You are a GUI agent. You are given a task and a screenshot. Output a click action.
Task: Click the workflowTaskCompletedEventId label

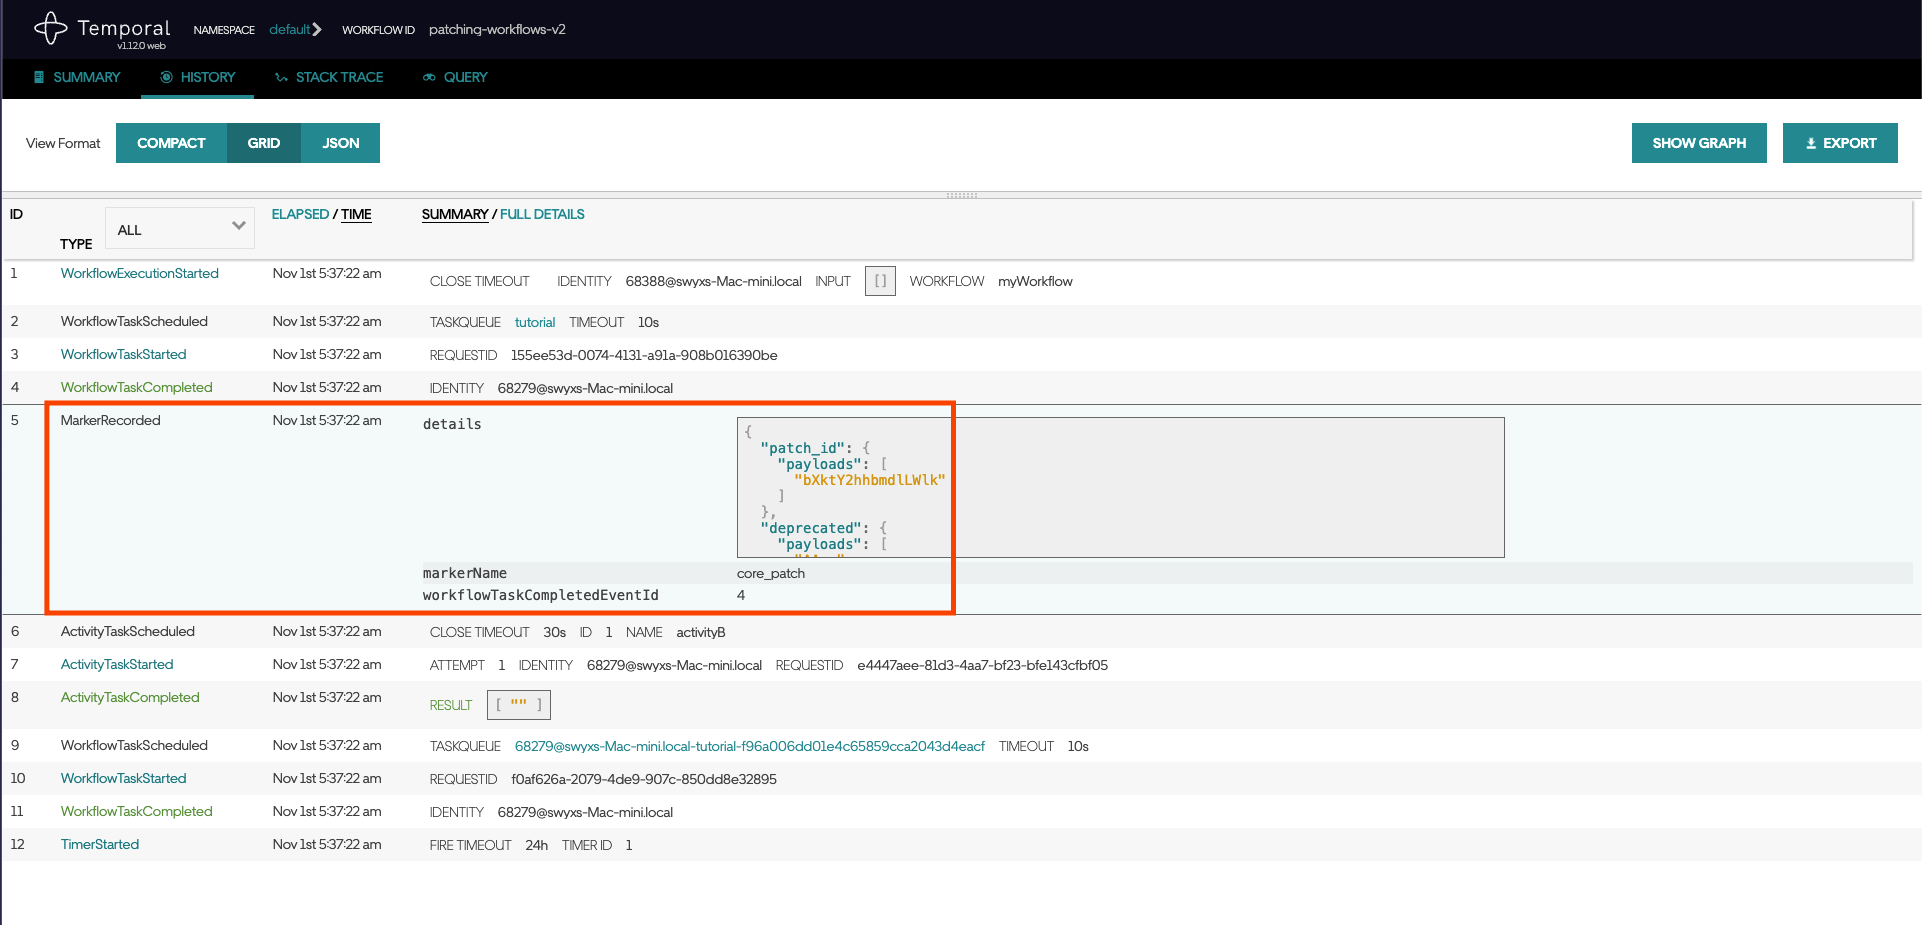click(x=541, y=595)
